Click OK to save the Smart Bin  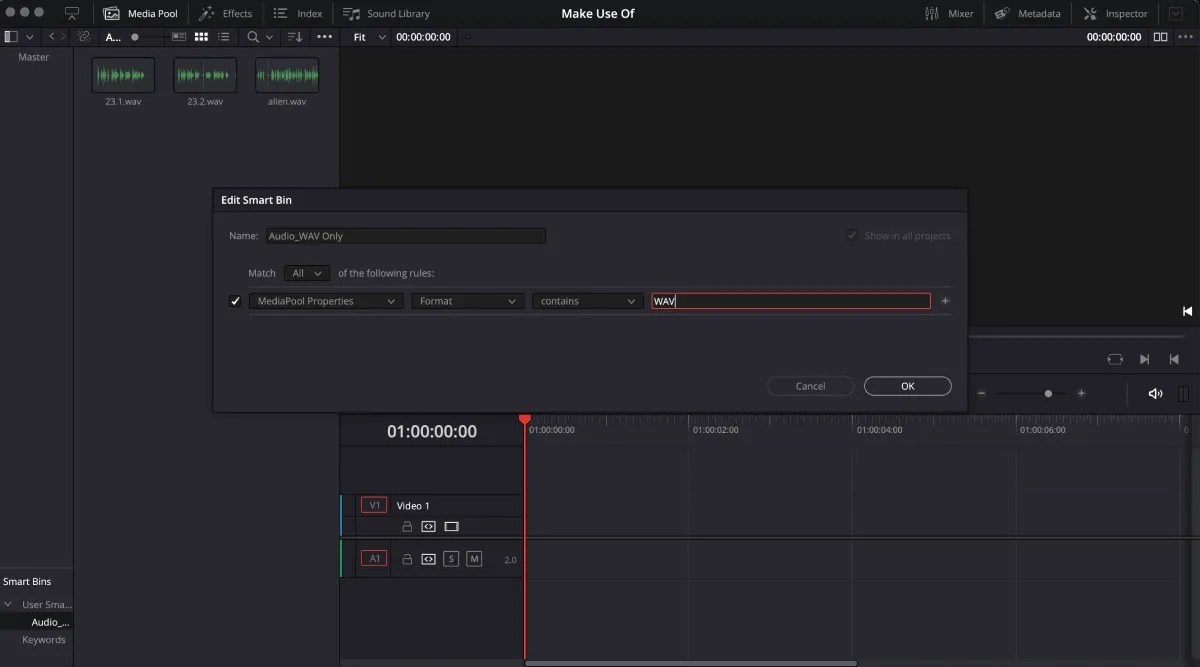[906, 386]
